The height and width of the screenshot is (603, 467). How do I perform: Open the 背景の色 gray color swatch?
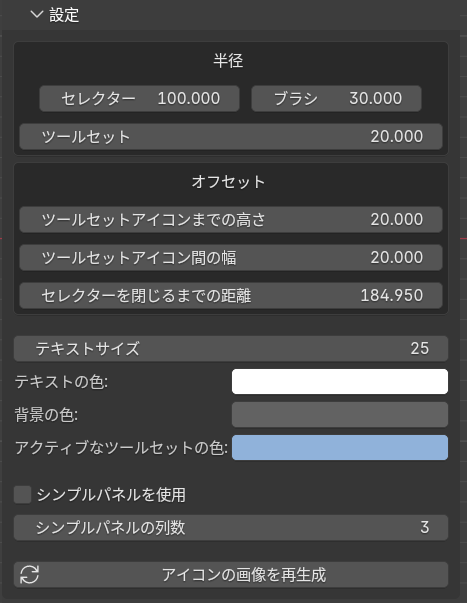click(x=340, y=415)
